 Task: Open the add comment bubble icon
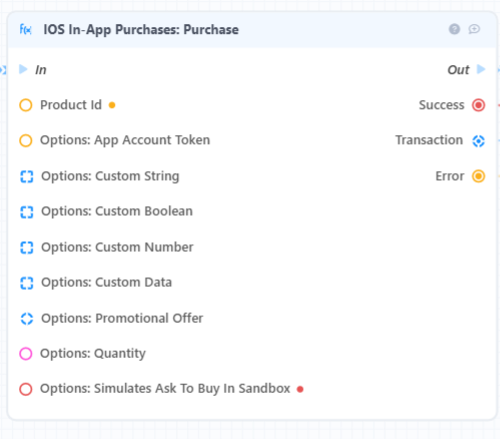point(474,29)
